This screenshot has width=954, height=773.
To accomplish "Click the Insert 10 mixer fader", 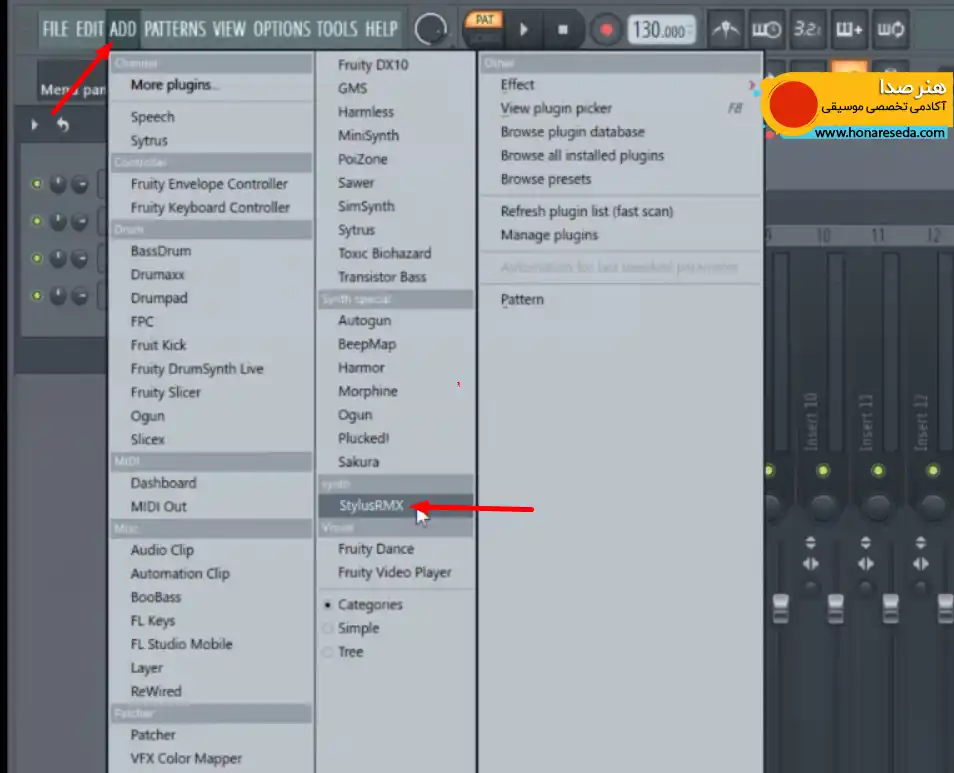I will [x=835, y=608].
